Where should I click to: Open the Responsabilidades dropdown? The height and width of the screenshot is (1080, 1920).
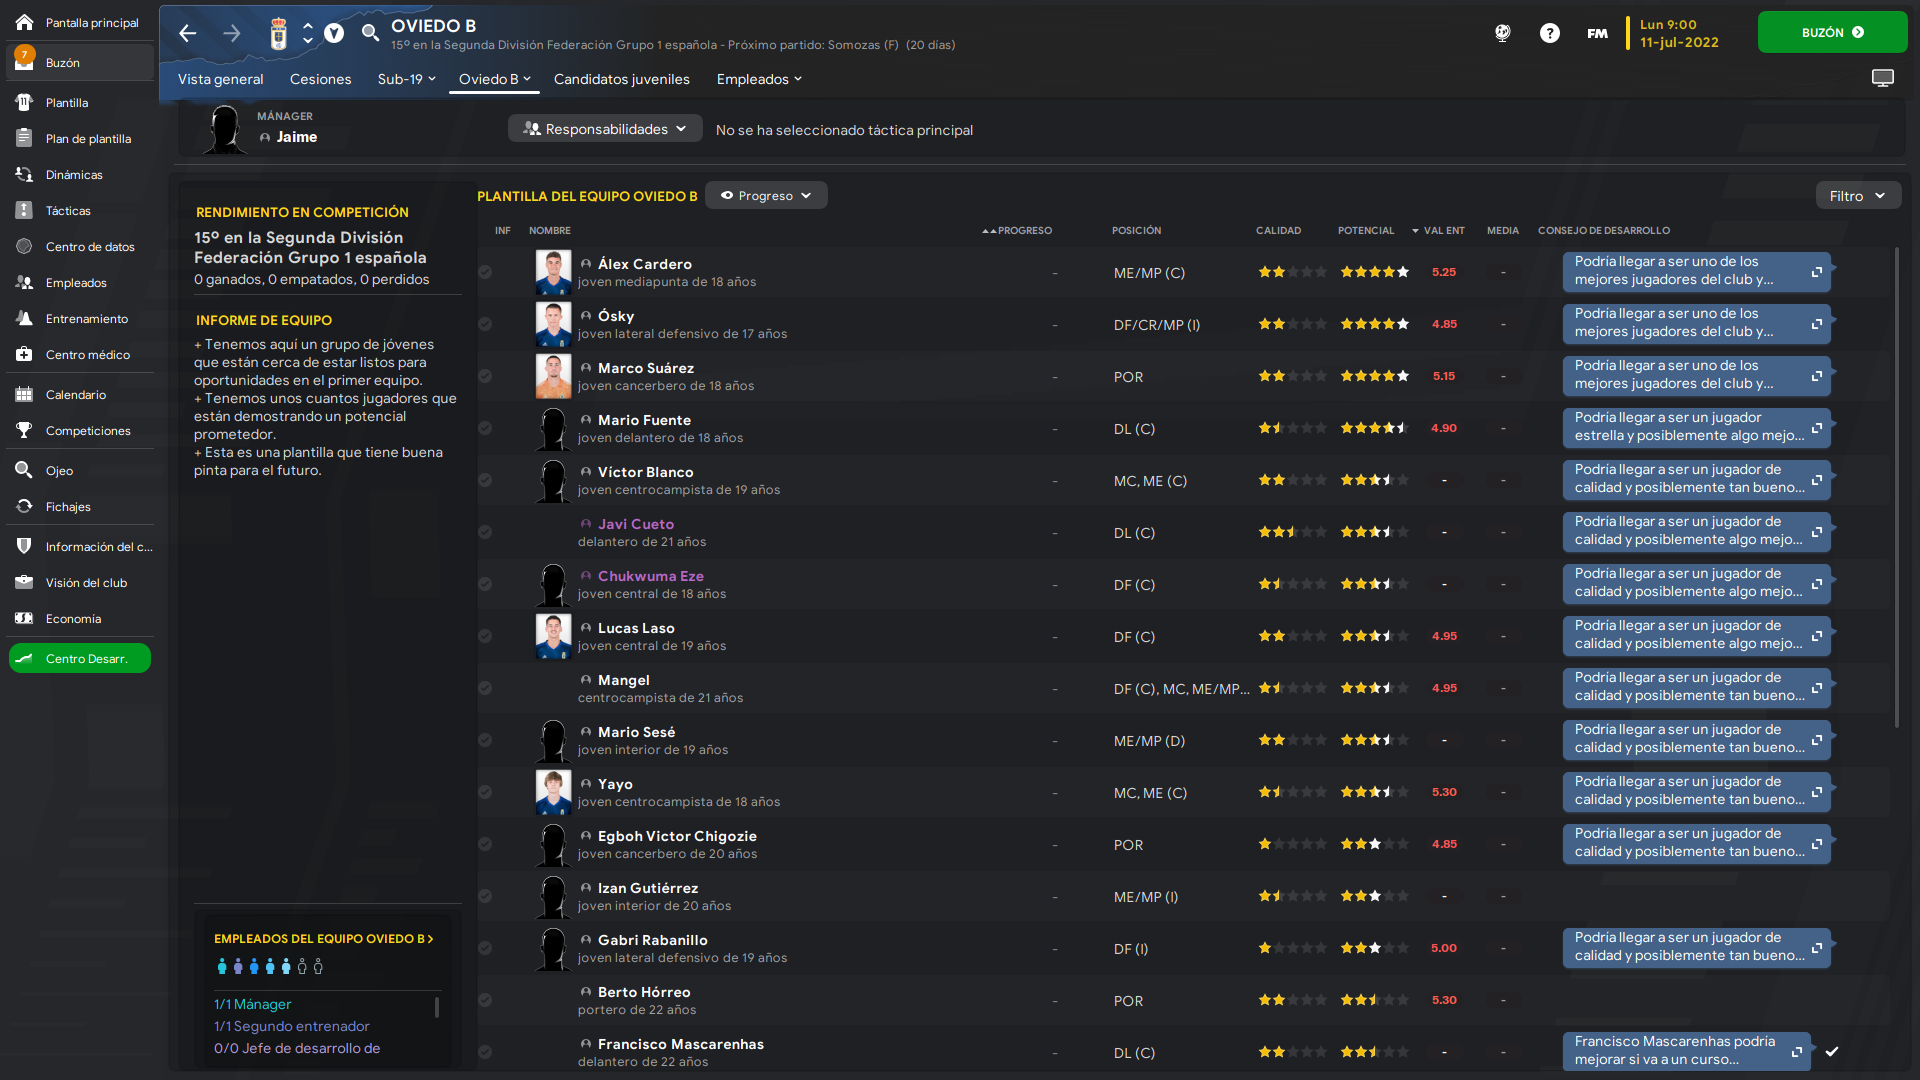tap(605, 129)
